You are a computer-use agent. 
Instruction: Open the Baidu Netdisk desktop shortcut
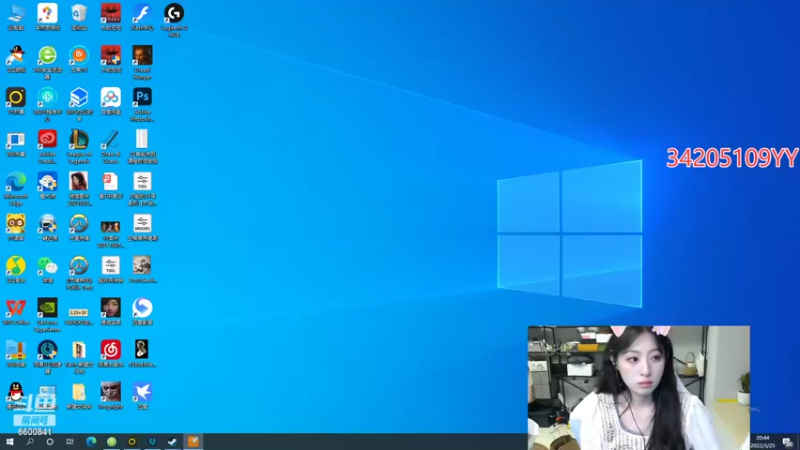tap(110, 101)
